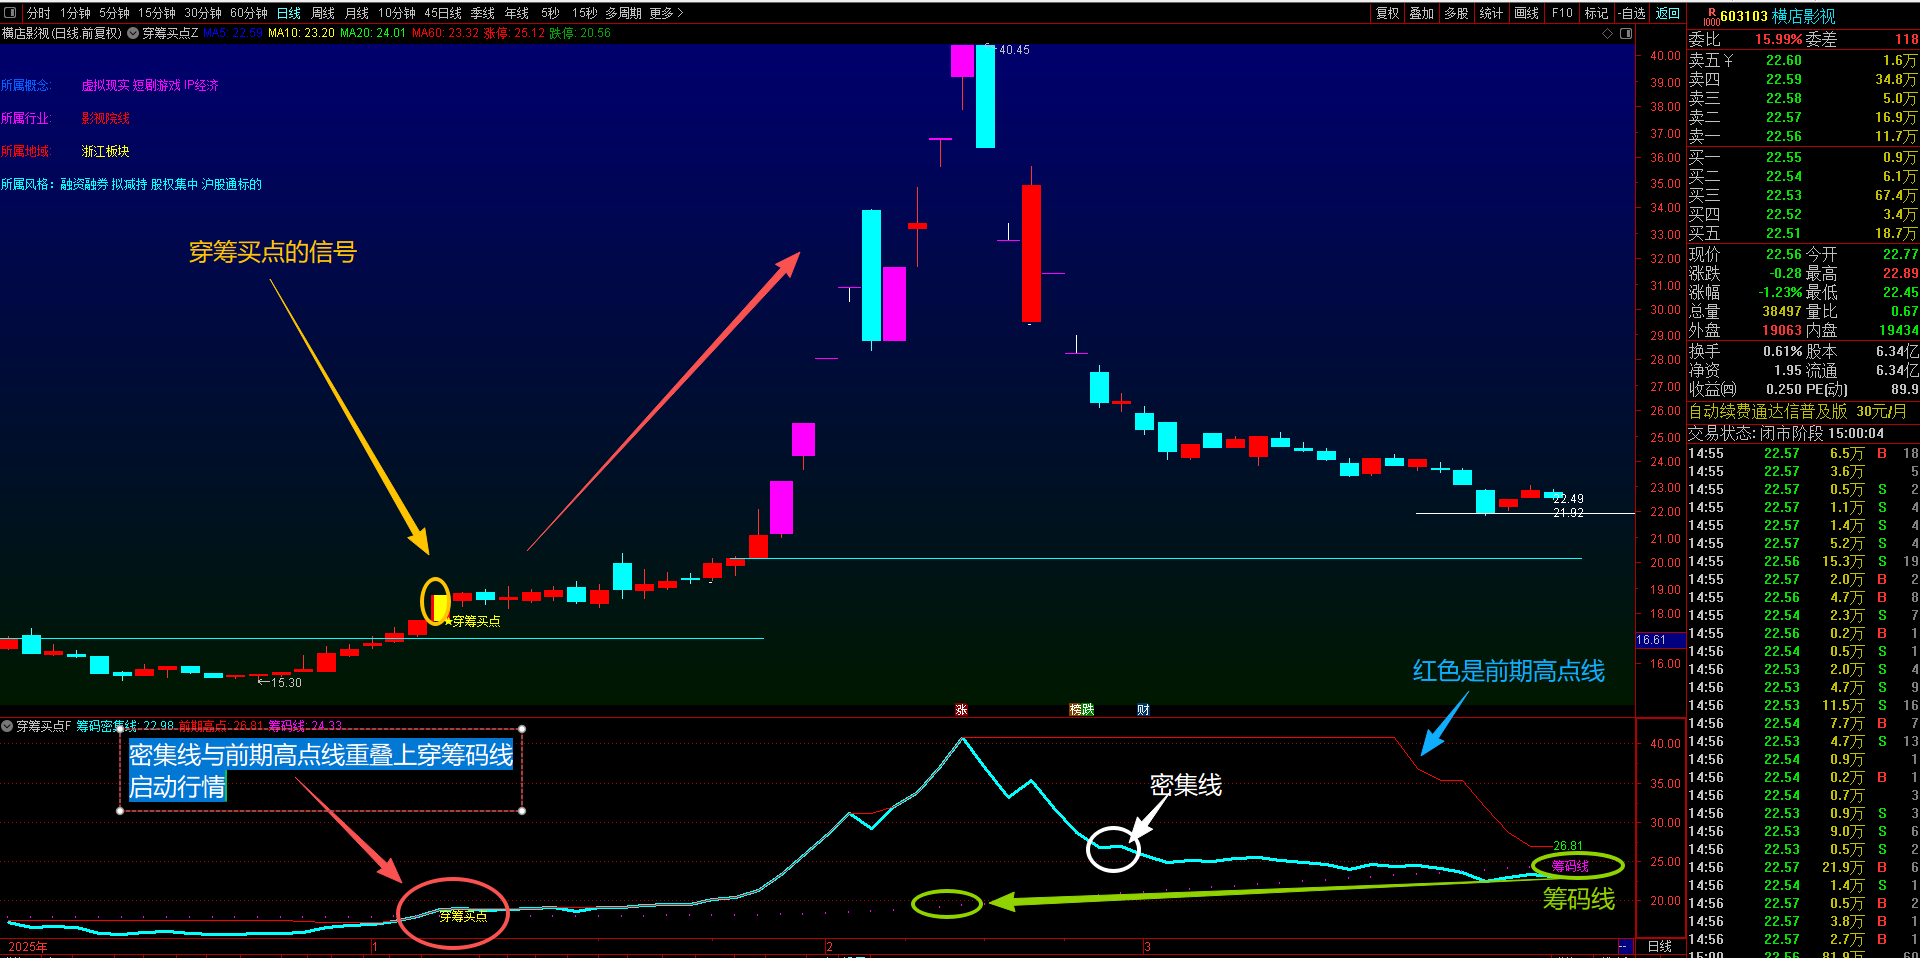Click the 涨 event marker icon

[x=961, y=710]
